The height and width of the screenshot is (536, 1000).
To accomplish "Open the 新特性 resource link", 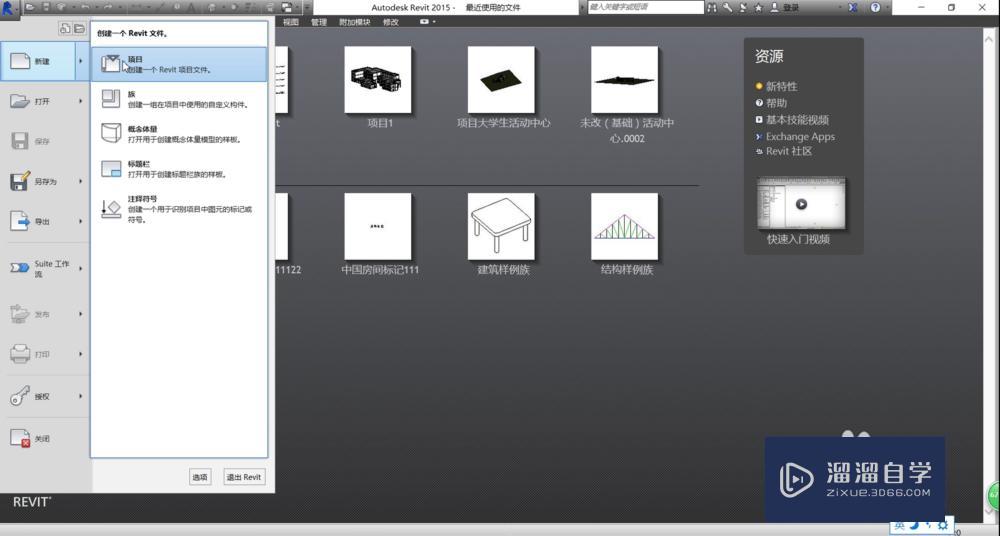I will pyautogui.click(x=781, y=86).
